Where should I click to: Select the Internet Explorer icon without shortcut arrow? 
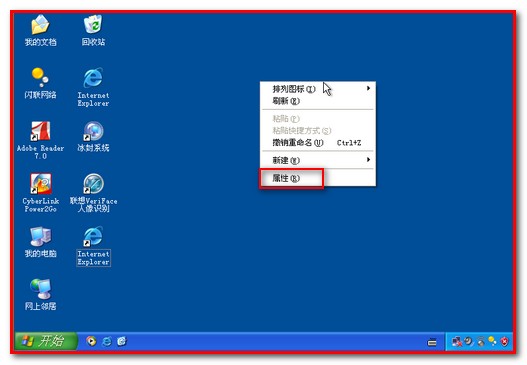pos(93,87)
